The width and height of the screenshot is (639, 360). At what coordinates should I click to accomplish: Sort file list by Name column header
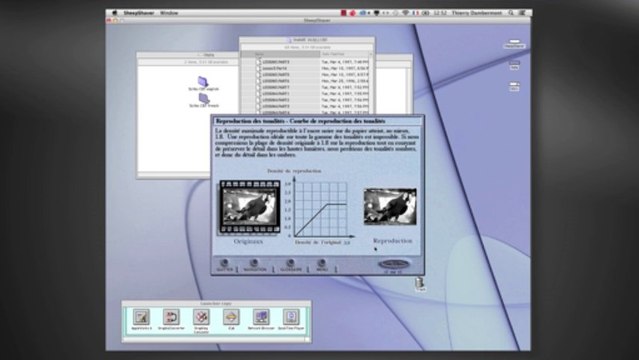281,54
